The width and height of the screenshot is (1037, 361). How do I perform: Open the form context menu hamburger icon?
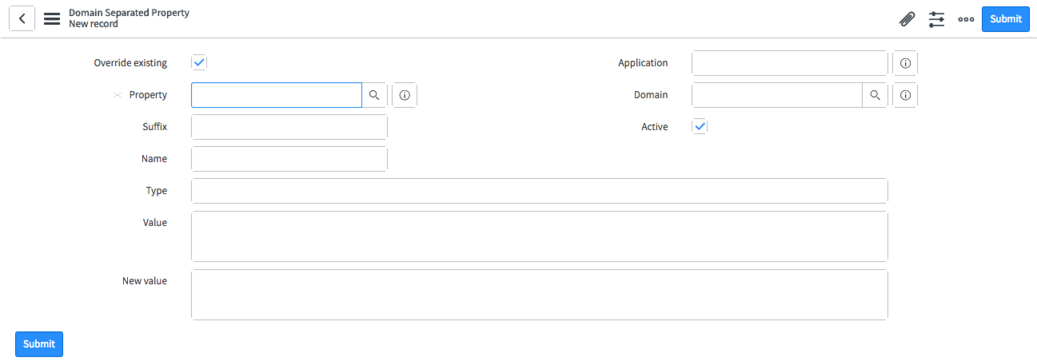click(52, 19)
